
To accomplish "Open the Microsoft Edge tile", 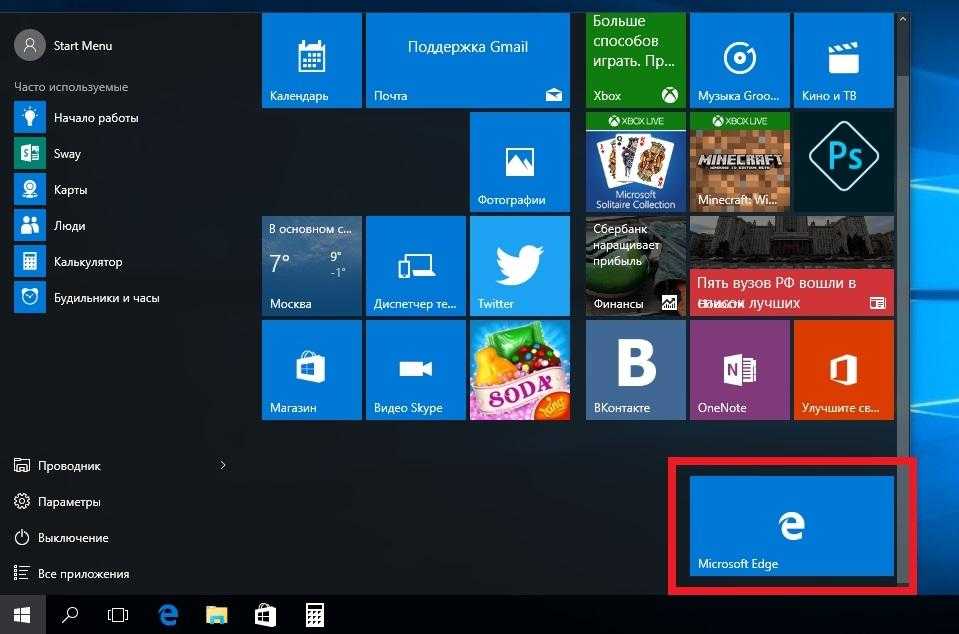I will point(792,526).
